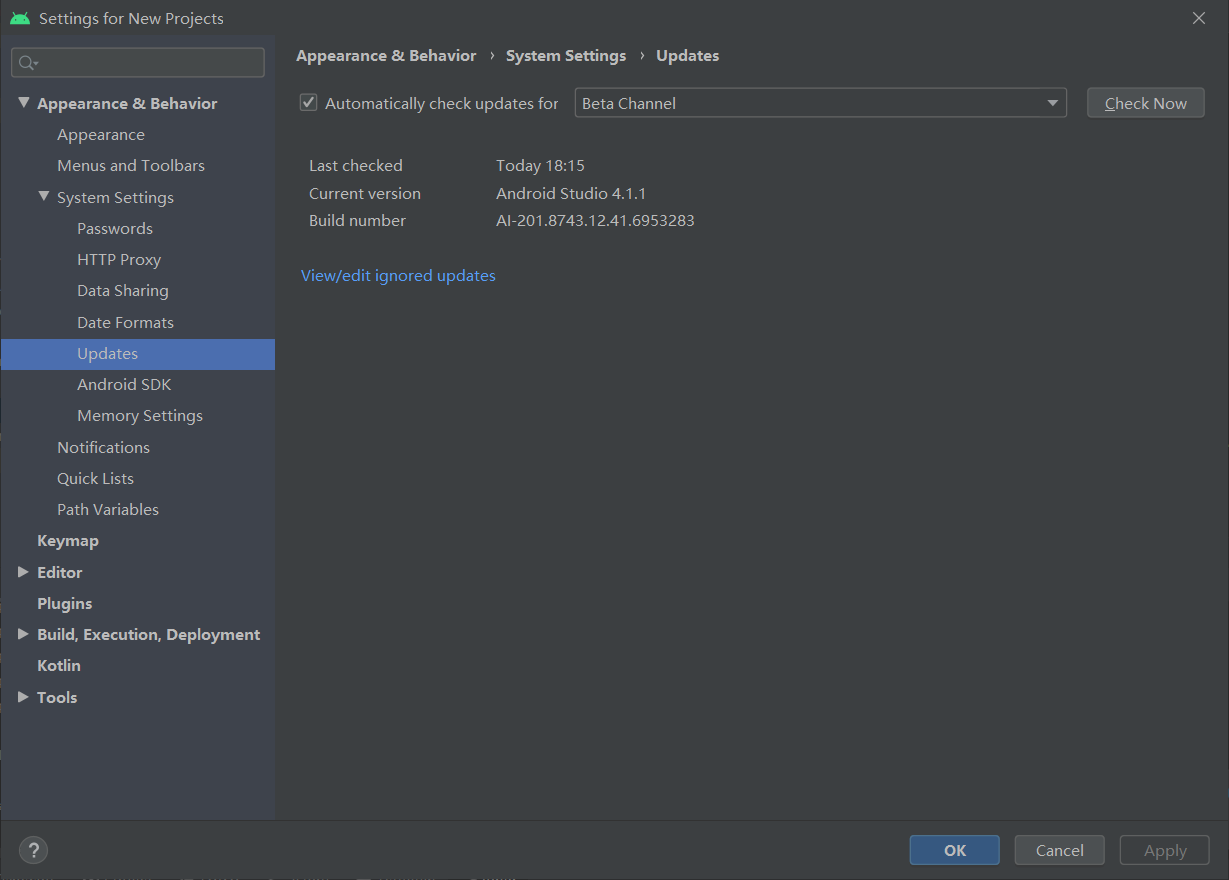This screenshot has width=1229, height=880.
Task: Click Updates in the breadcrumb
Action: tap(687, 56)
